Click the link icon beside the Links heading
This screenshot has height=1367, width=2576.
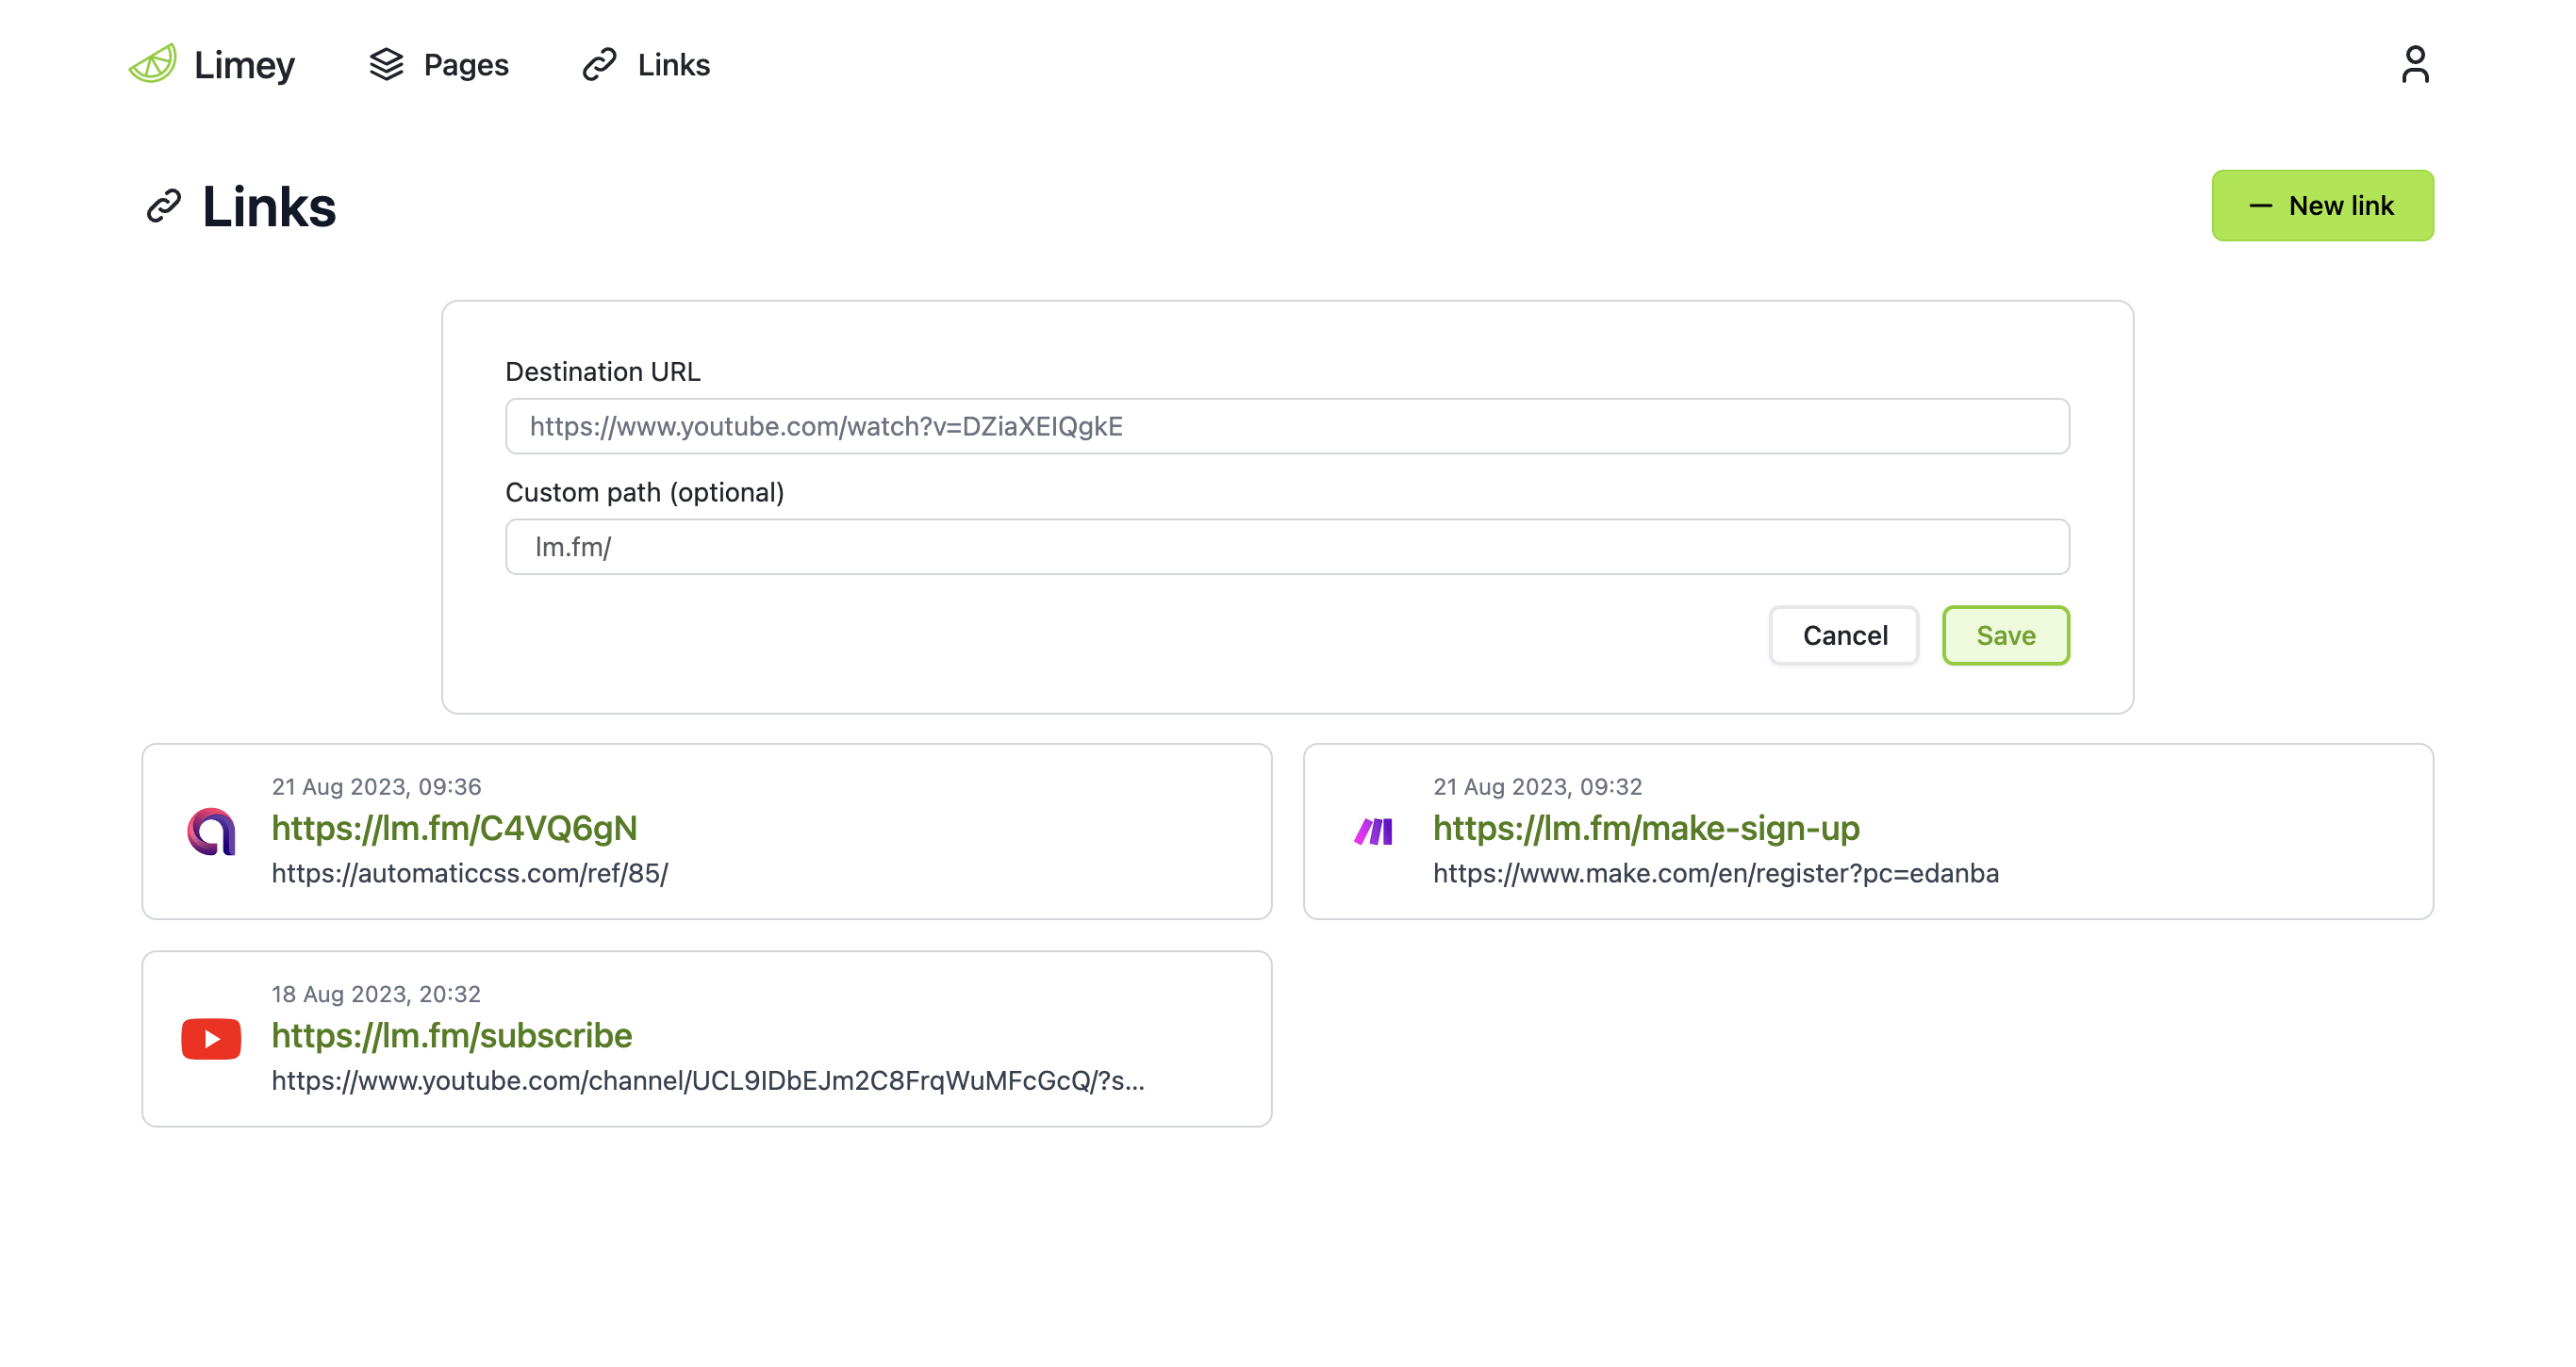point(163,206)
